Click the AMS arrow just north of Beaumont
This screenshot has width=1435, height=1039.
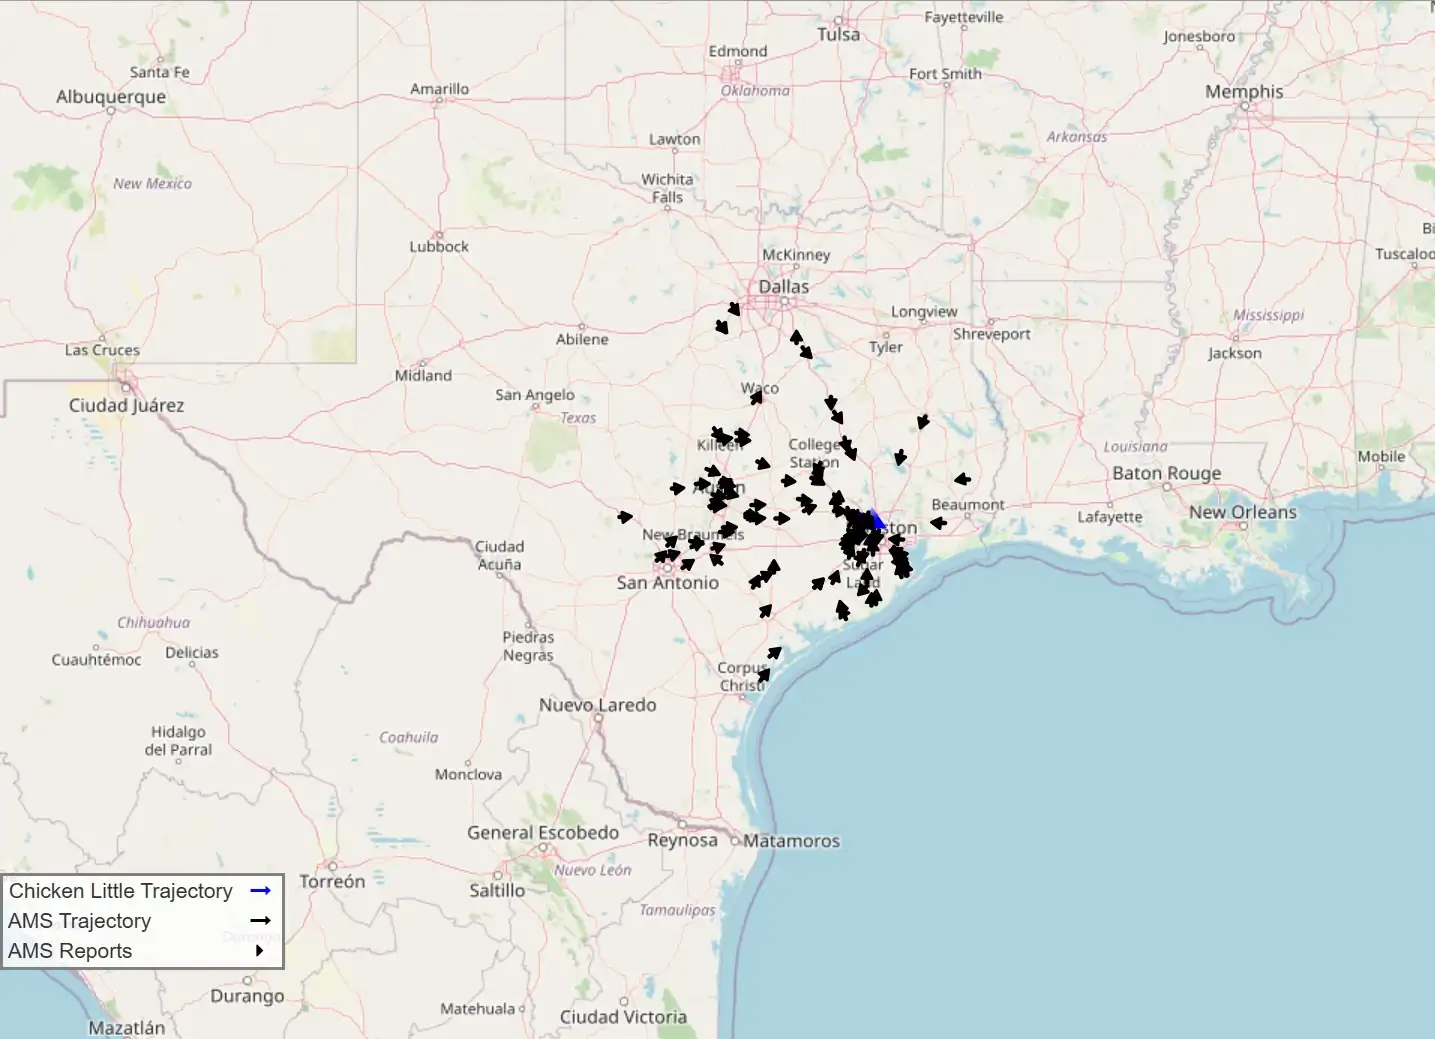[962, 480]
